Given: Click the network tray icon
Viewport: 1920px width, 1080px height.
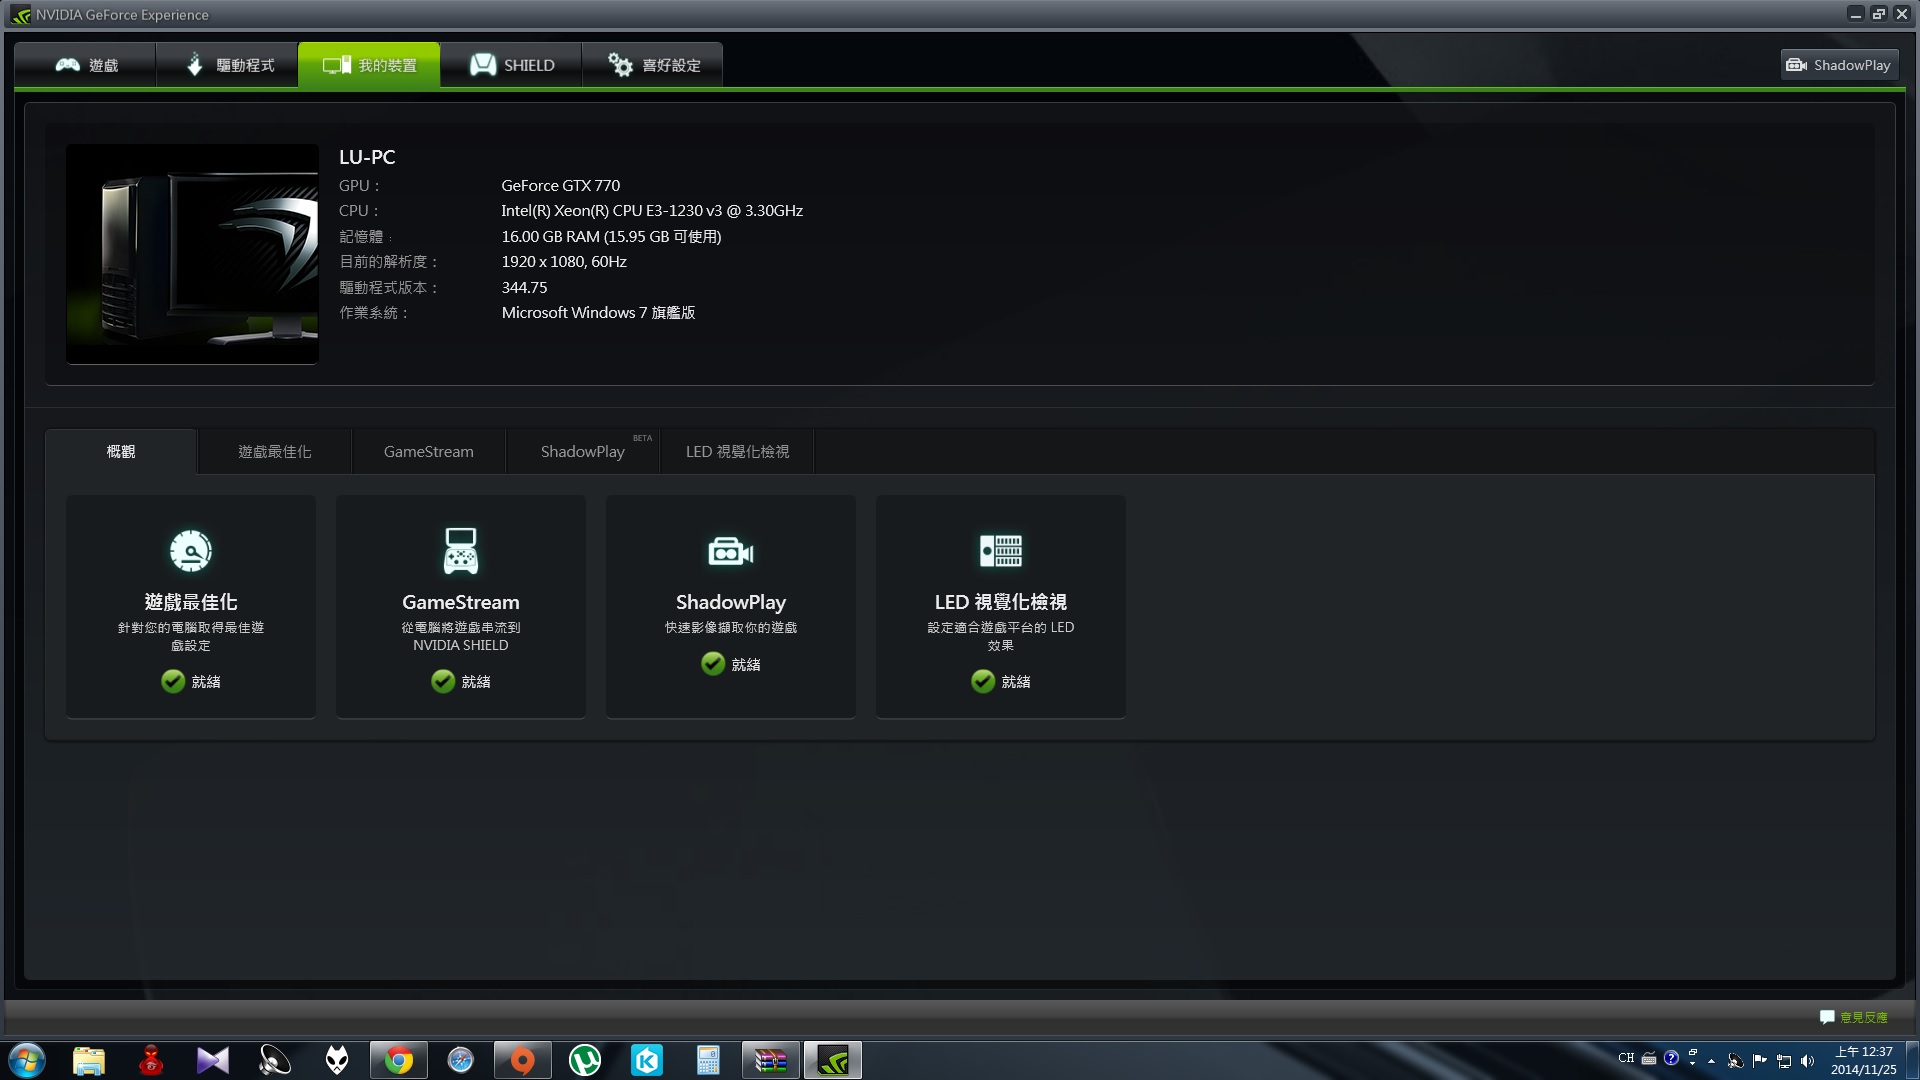Looking at the screenshot, I should (1783, 1061).
